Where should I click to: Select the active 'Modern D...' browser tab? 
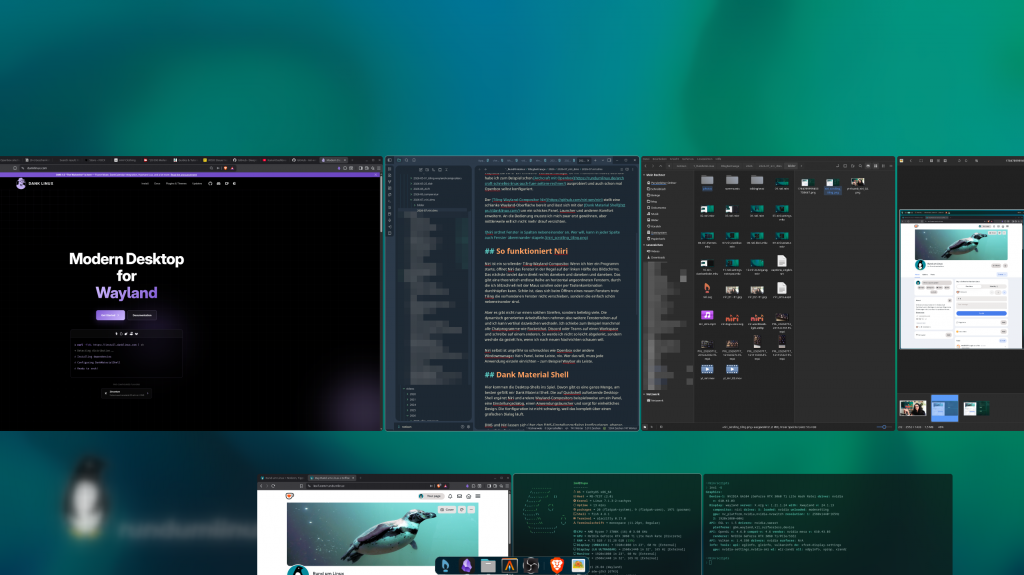(332, 160)
